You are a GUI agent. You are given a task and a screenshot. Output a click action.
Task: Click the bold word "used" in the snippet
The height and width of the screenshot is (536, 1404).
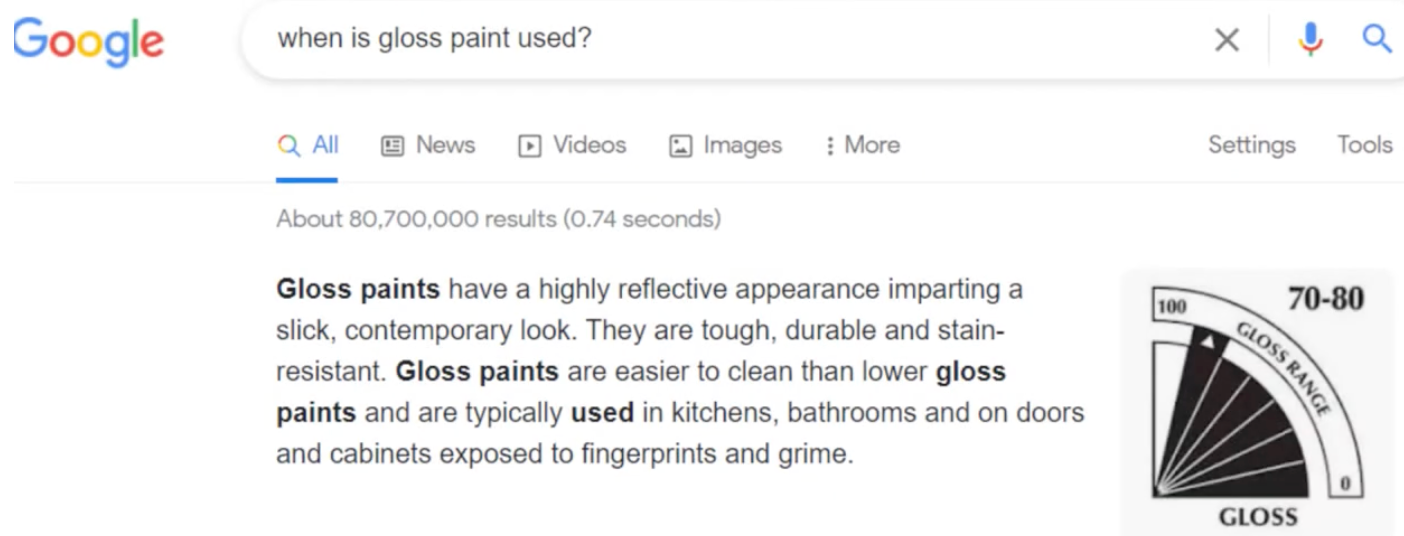click(602, 412)
